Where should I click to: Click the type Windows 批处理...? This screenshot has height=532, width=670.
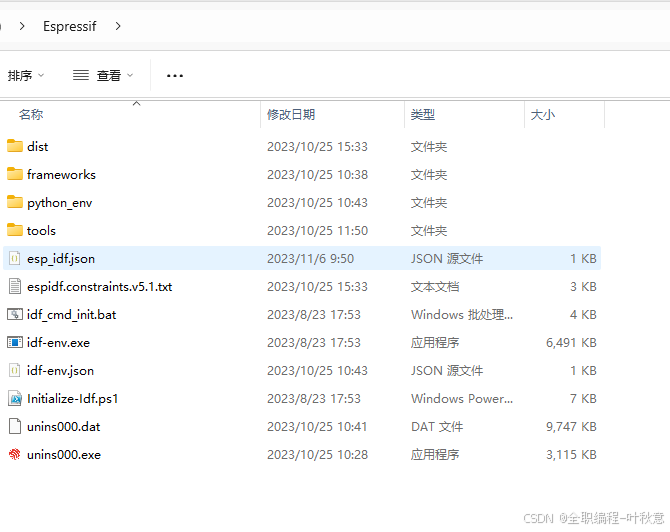[x=461, y=315]
